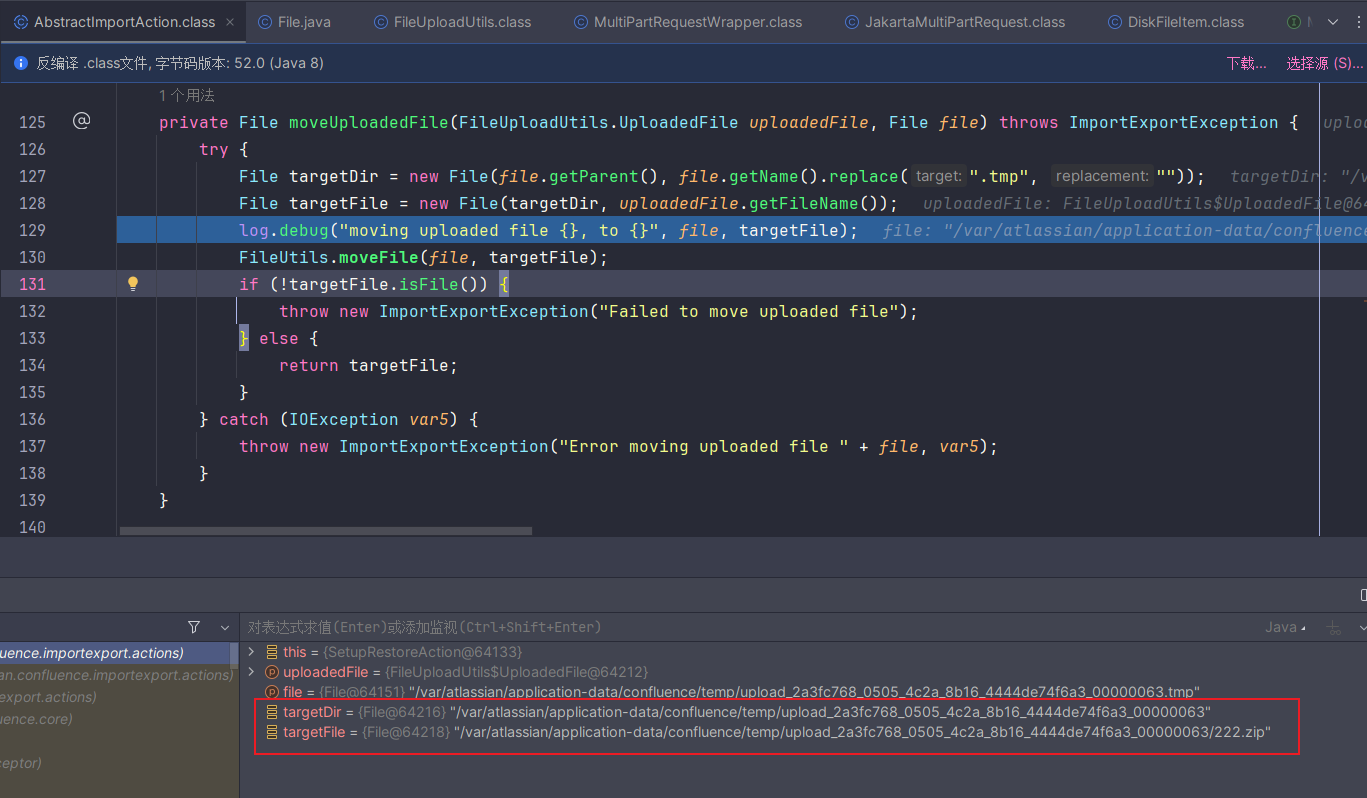
Task: Click the targetFile variable icon
Action: click(x=271, y=732)
